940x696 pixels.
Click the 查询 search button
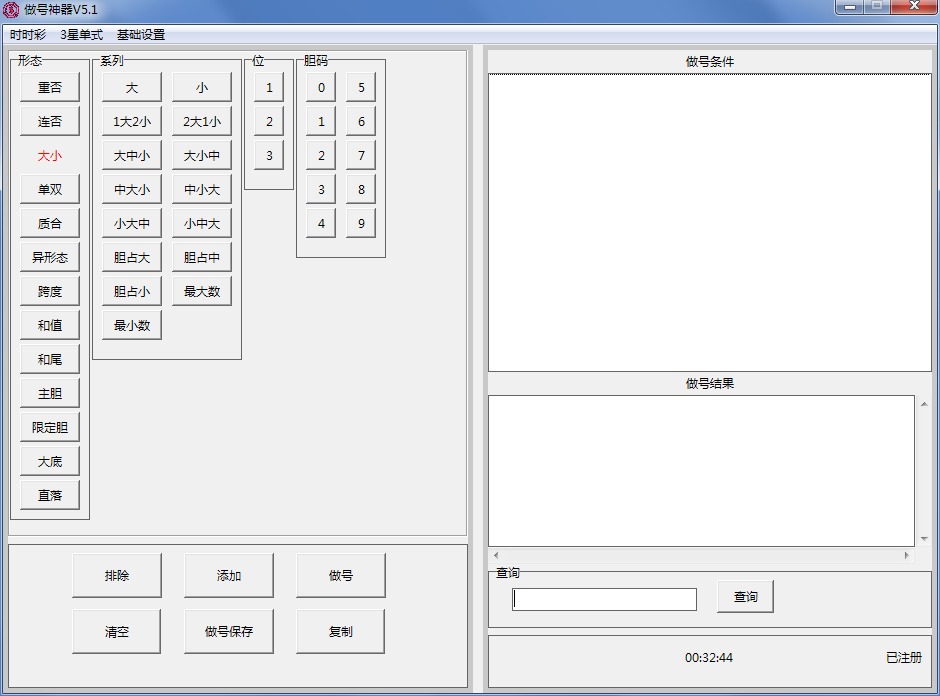(745, 597)
